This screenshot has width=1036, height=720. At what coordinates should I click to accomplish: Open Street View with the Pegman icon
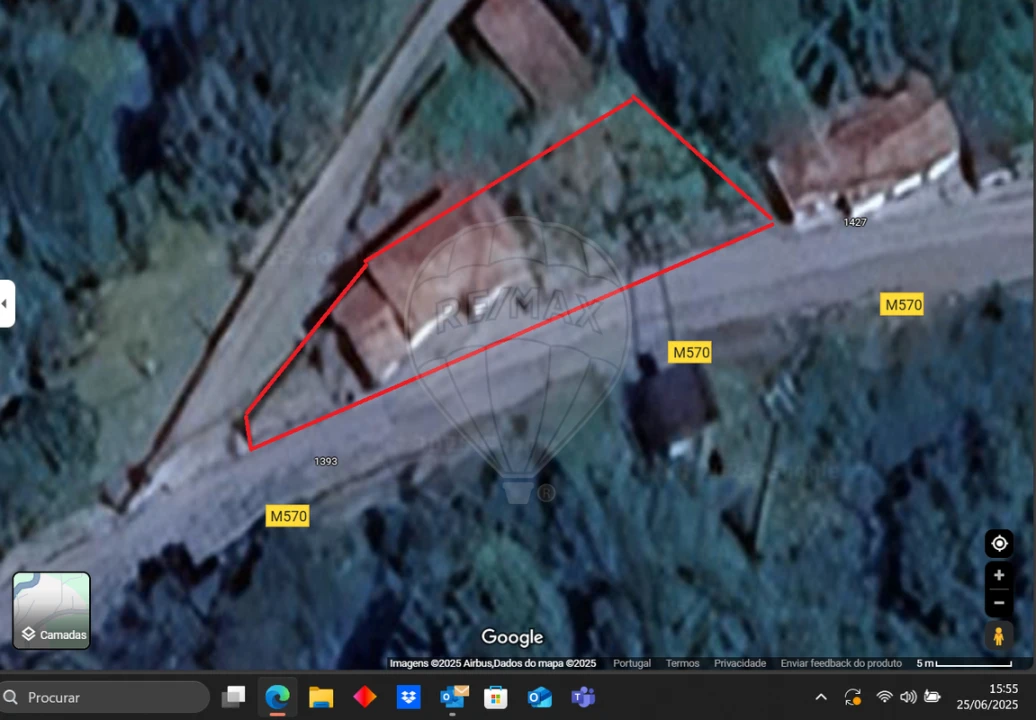[999, 635]
